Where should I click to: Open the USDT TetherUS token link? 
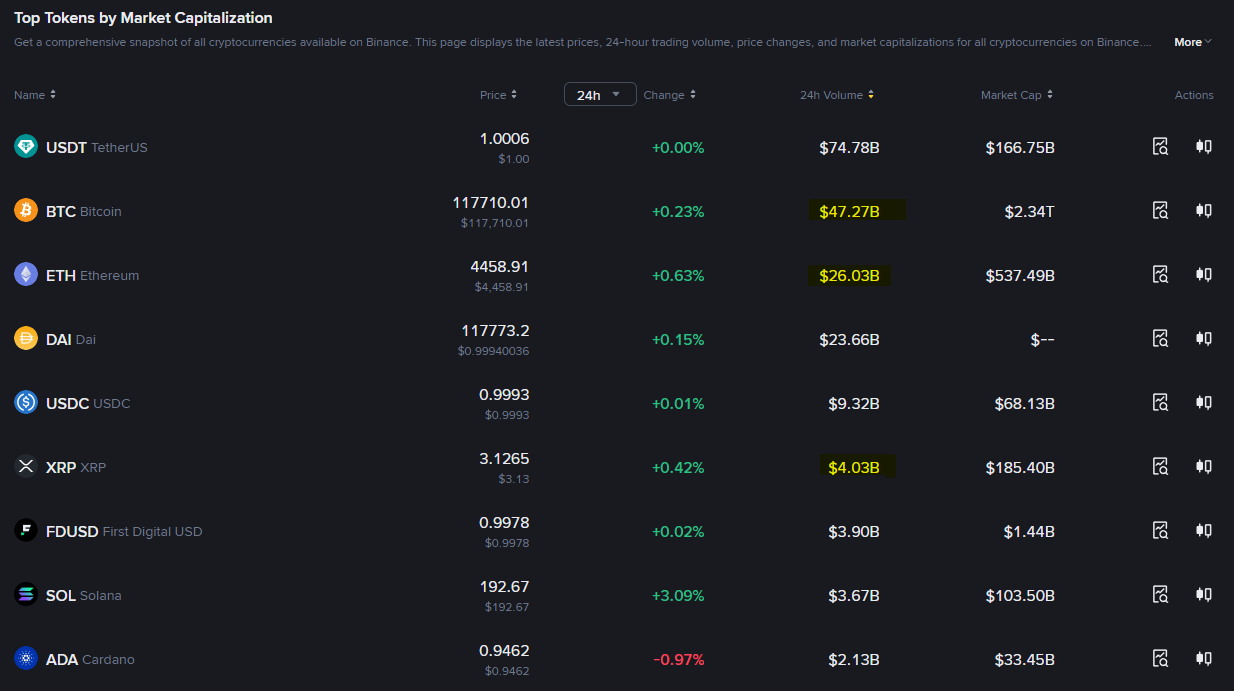[x=97, y=147]
